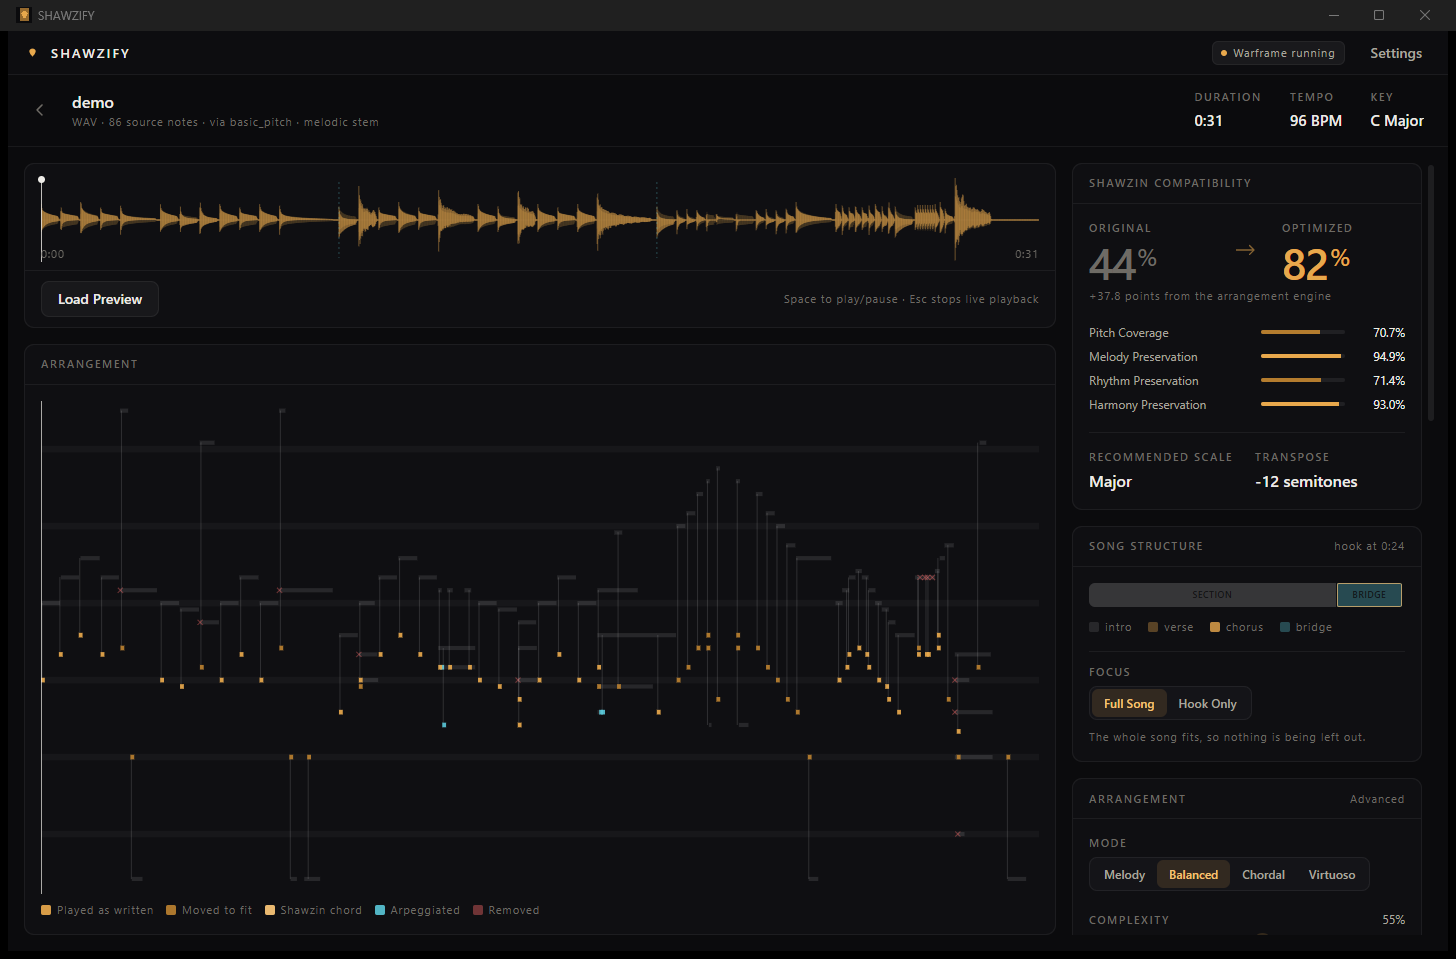The height and width of the screenshot is (959, 1456).
Task: Go back using the chevron beside demo
Action: point(40,110)
